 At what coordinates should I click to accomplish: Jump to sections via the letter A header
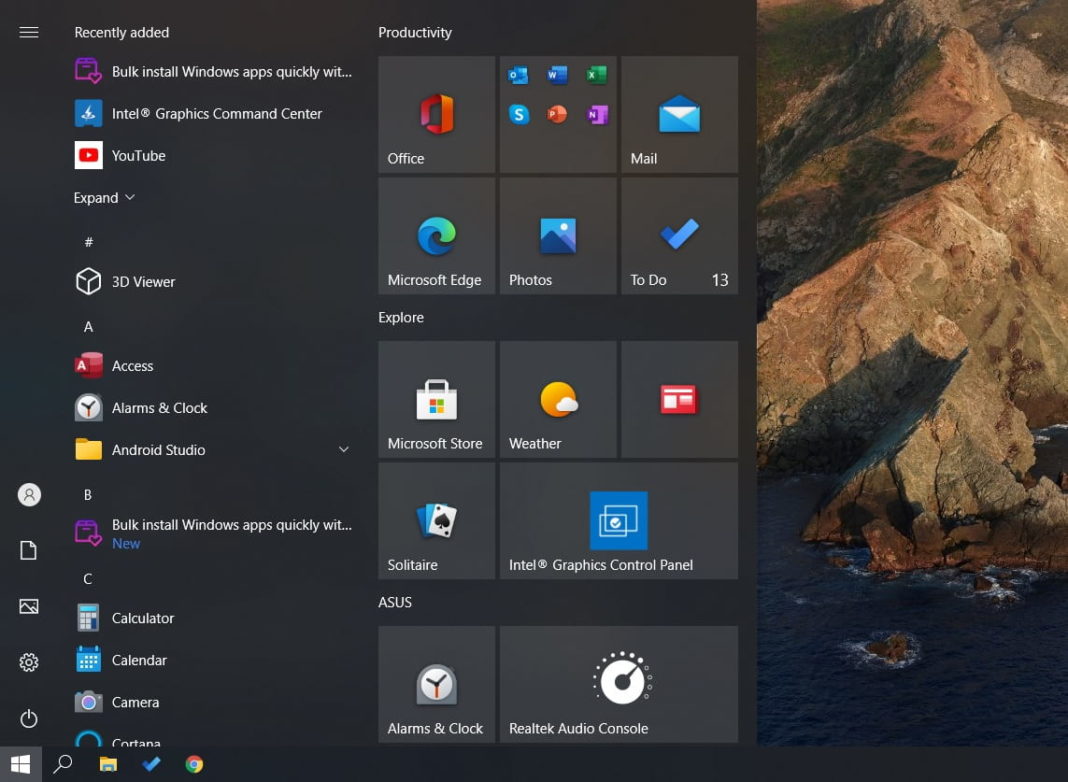point(88,327)
